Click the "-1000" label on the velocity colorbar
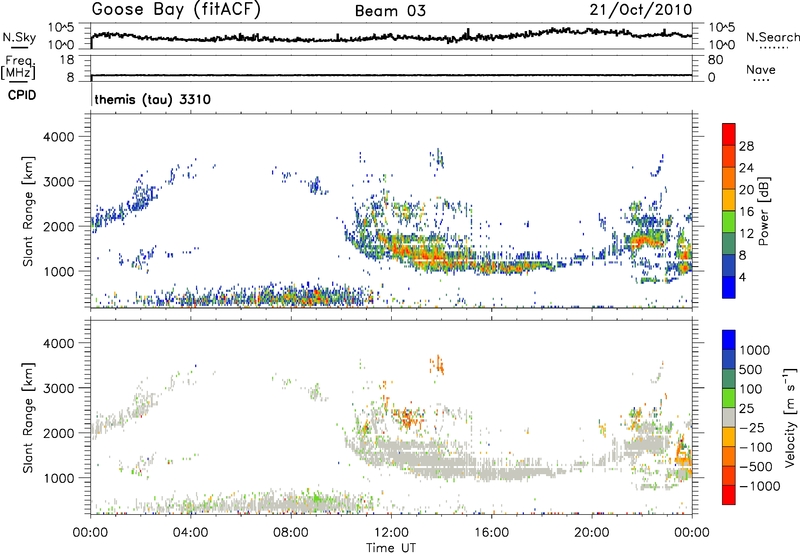800x554 pixels. click(x=760, y=486)
